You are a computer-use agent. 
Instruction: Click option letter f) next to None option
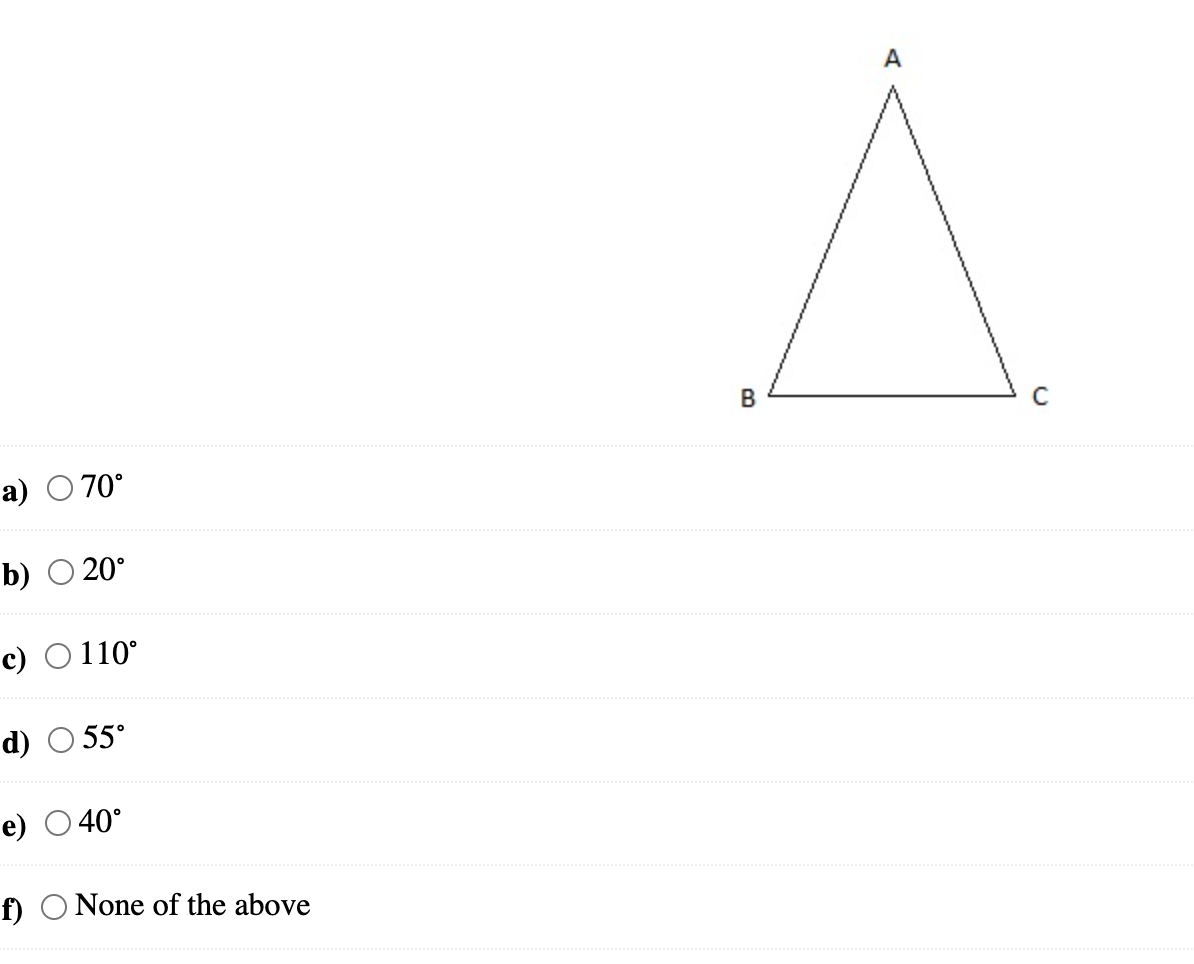pyautogui.click(x=14, y=905)
